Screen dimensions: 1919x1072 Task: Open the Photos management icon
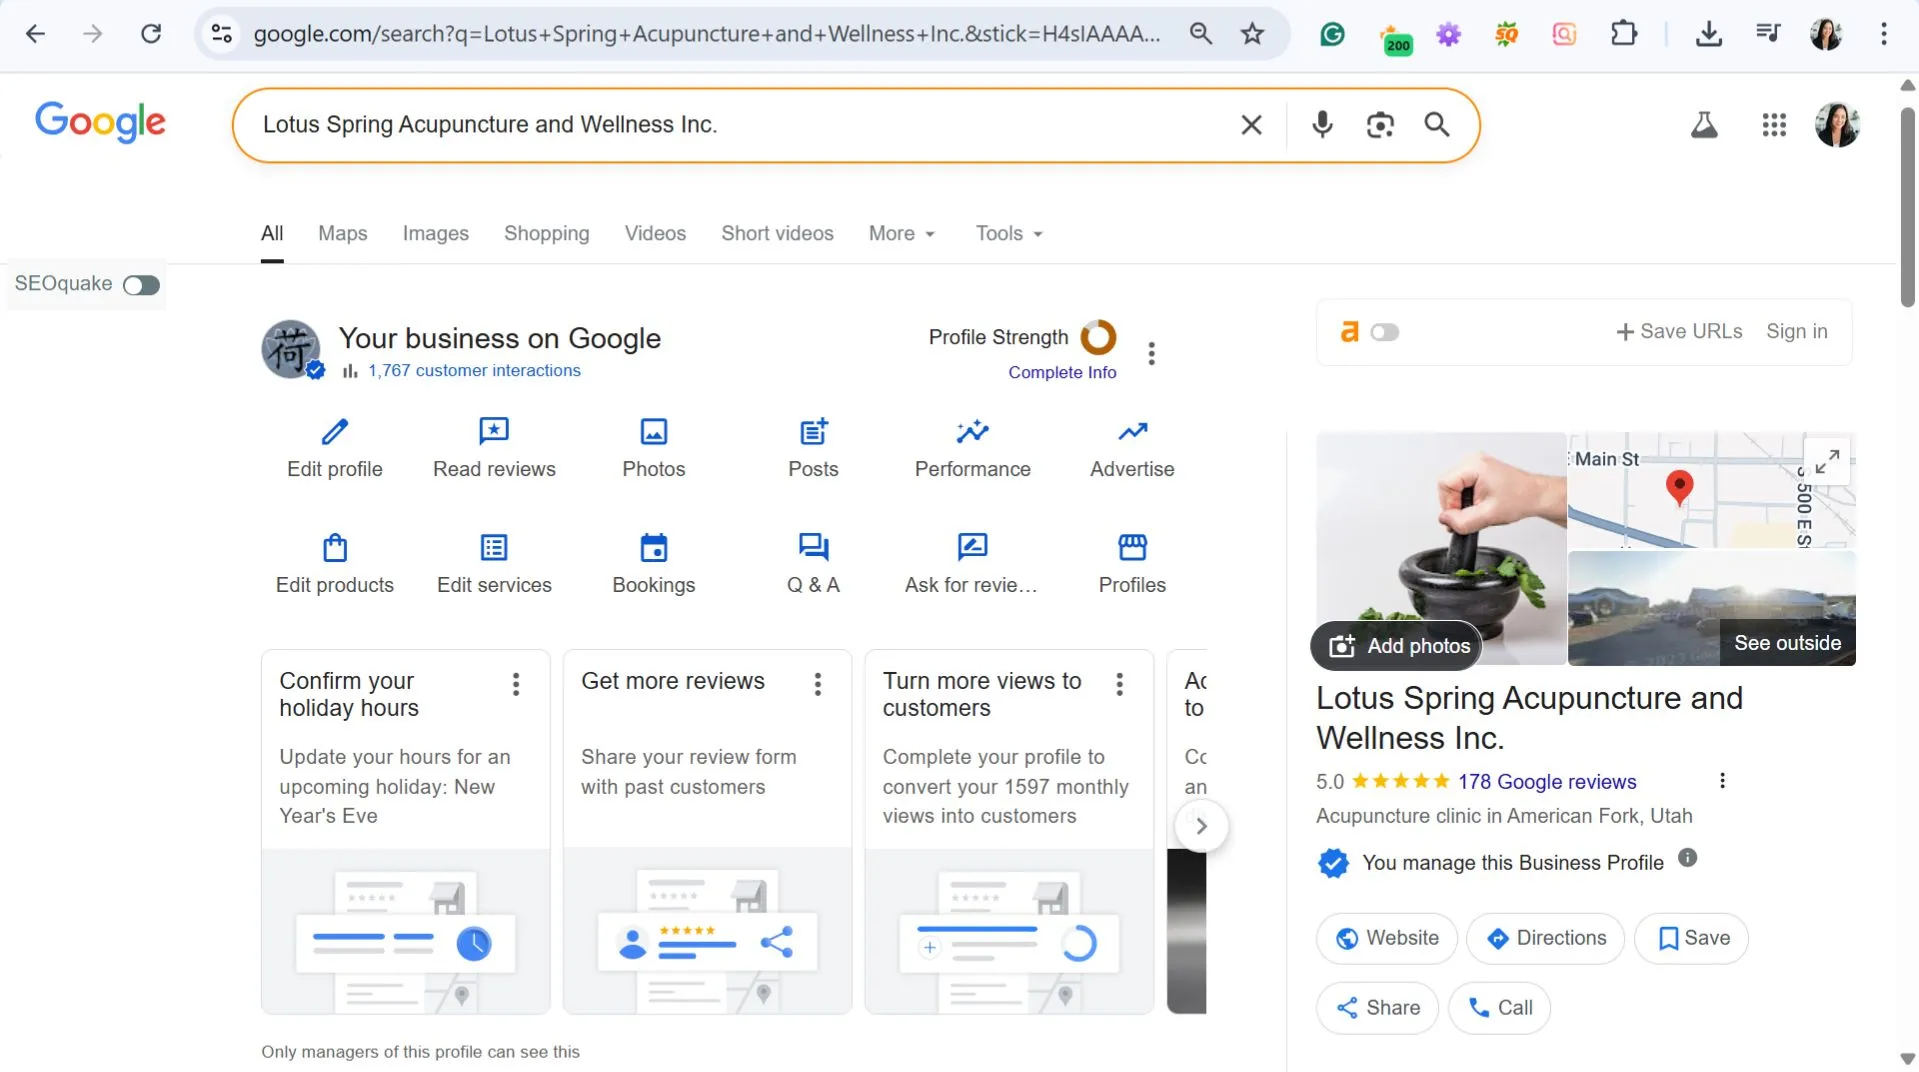pos(653,432)
